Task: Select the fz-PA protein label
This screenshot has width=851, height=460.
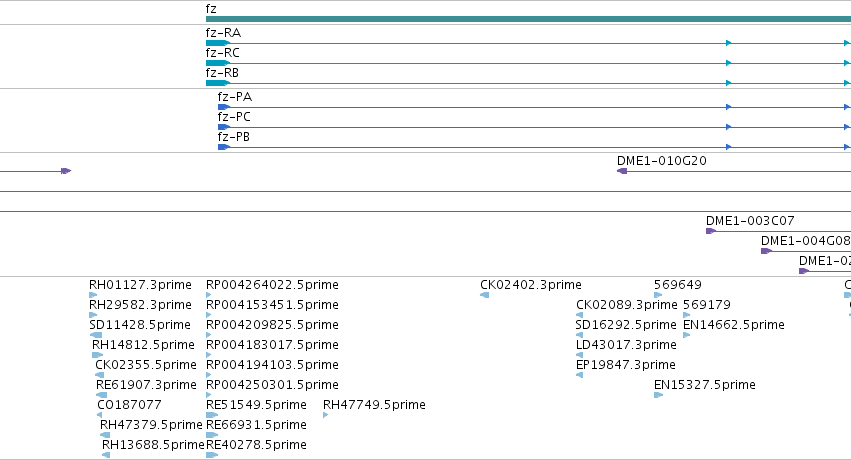Action: 234,97
